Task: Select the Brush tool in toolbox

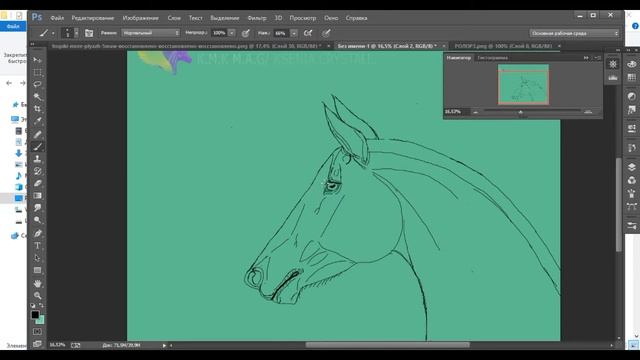Action: [x=37, y=147]
